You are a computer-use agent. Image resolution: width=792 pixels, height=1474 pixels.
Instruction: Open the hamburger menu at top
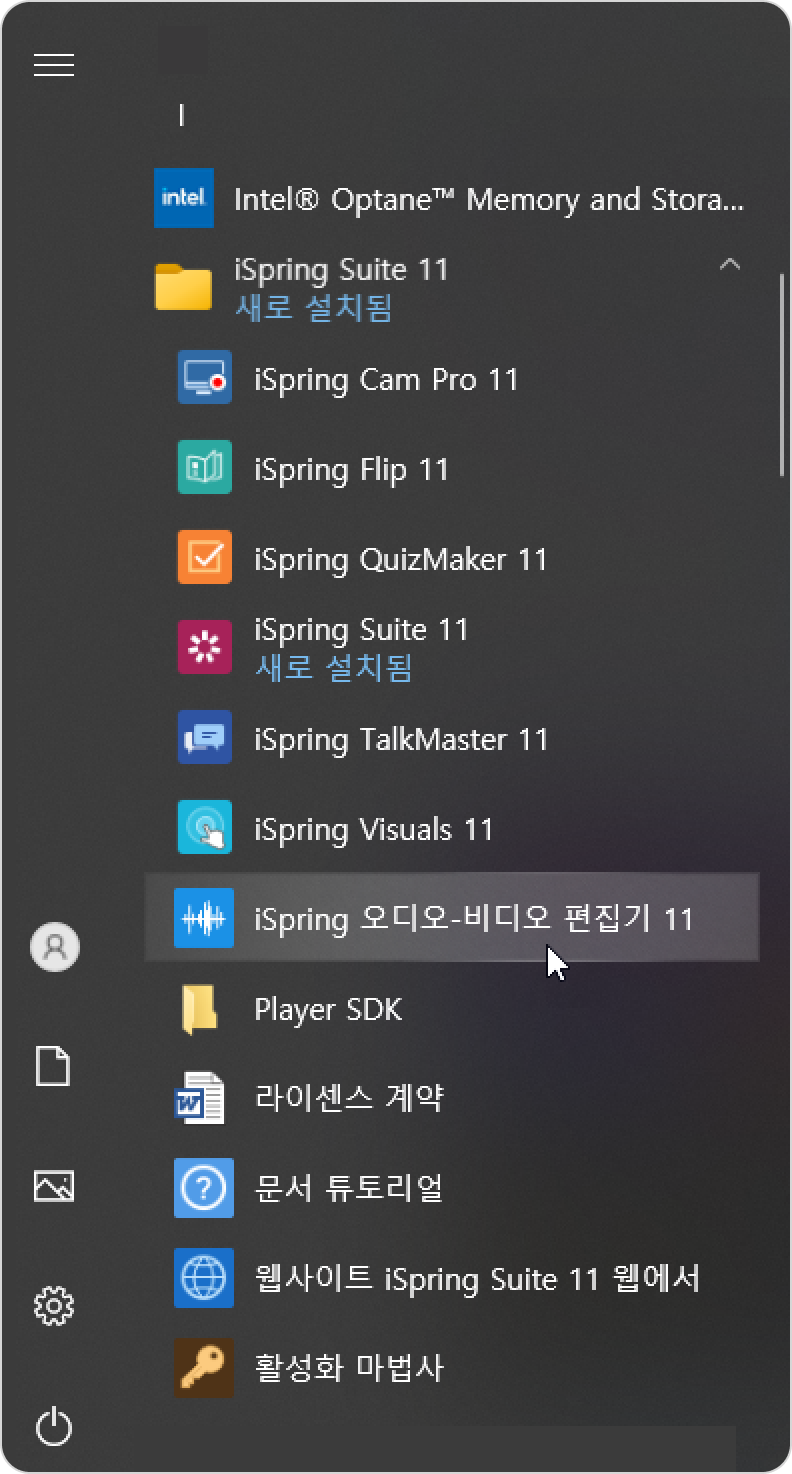[x=54, y=65]
